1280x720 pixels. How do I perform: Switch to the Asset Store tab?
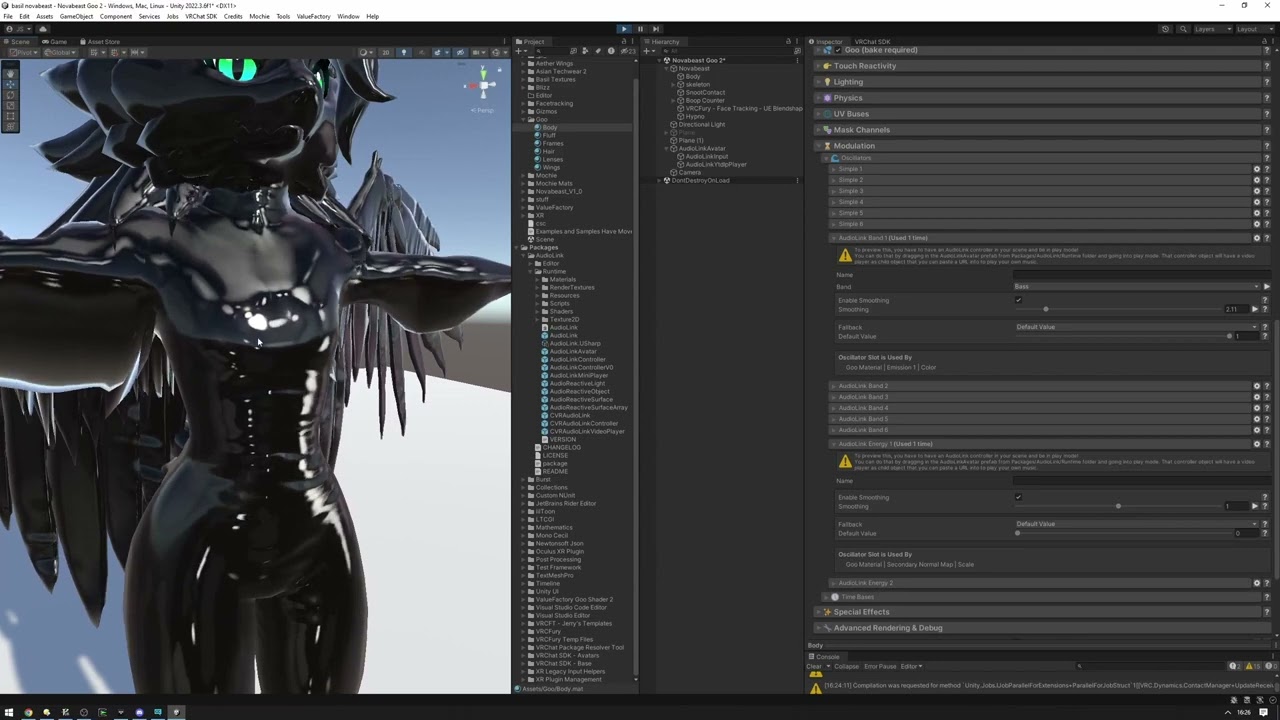tap(100, 42)
